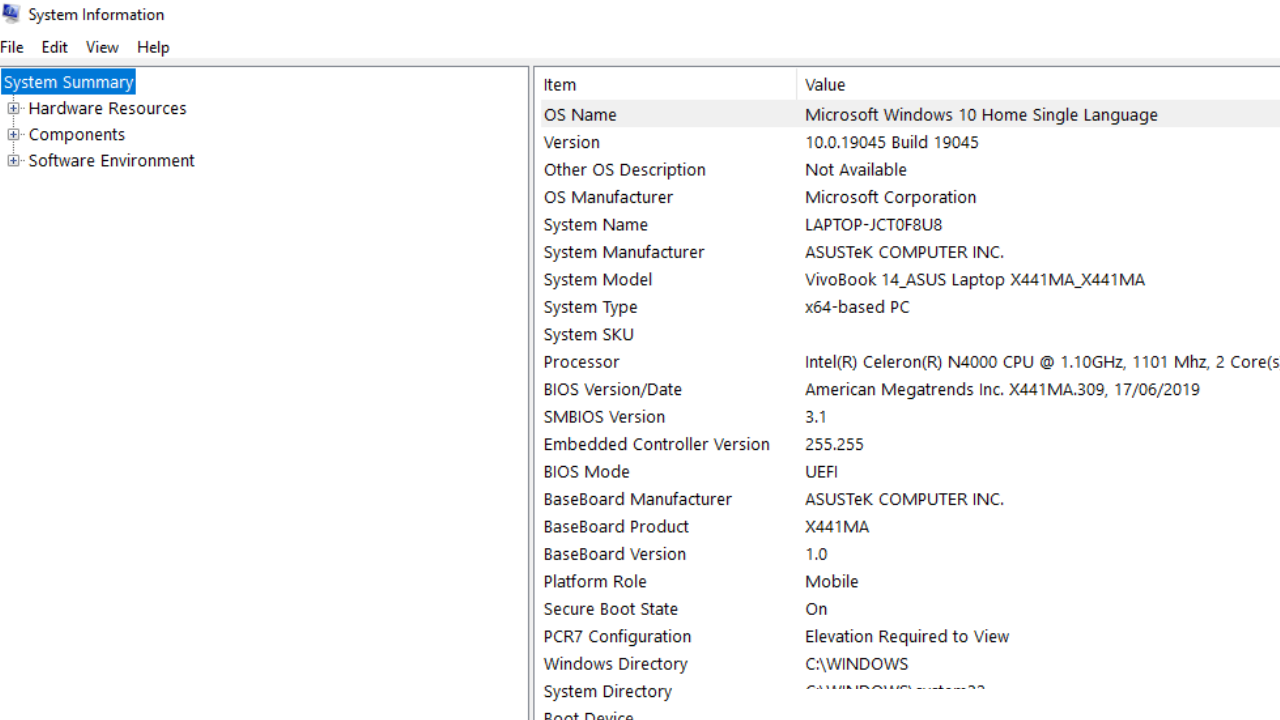Expand the Components node
The width and height of the screenshot is (1280, 720).
[14, 134]
